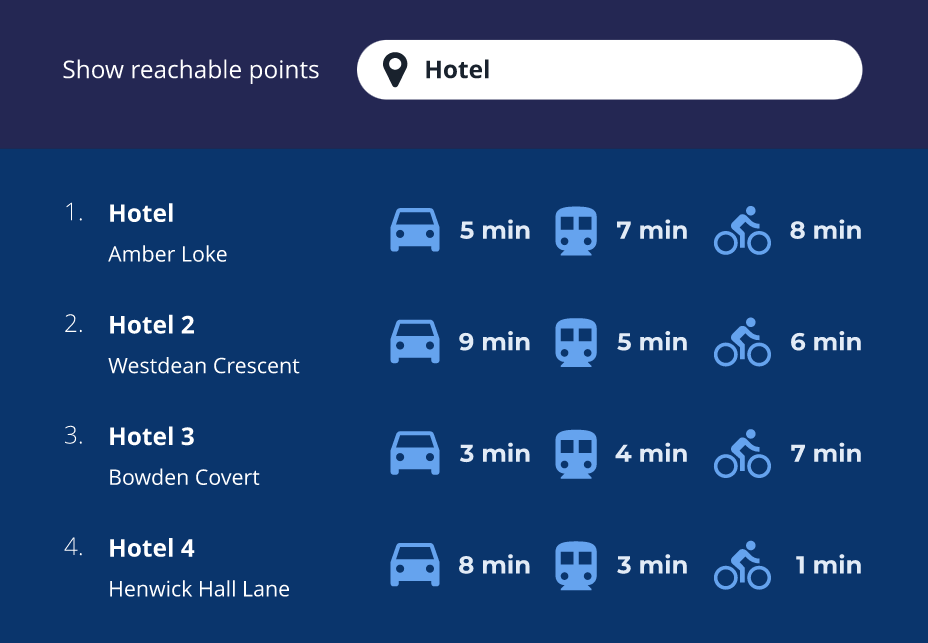Click the location pin icon in search
Screen dimensions: 928x643
point(397,70)
